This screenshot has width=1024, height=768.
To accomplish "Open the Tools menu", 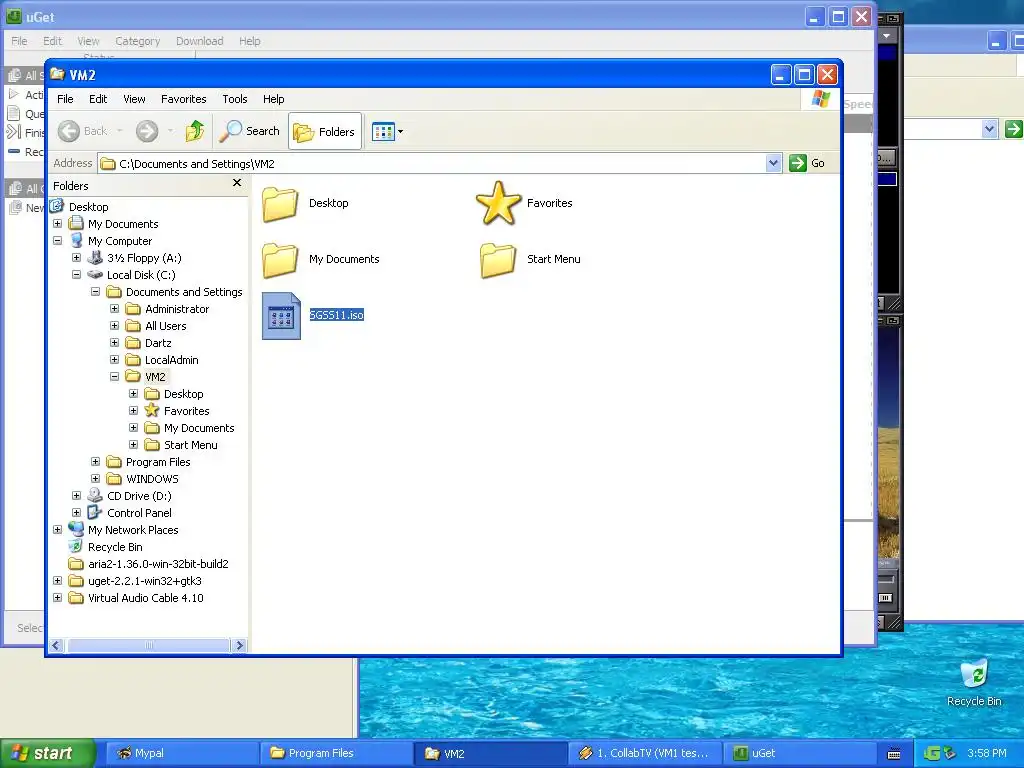I will pos(234,99).
